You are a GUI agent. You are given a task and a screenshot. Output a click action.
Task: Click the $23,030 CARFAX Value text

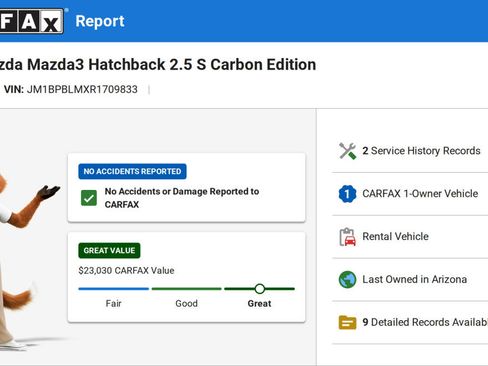[x=126, y=270]
